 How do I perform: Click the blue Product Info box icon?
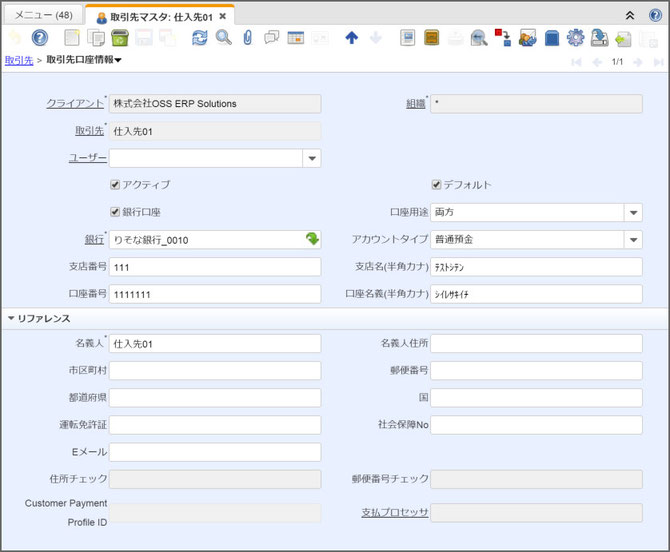(x=552, y=38)
